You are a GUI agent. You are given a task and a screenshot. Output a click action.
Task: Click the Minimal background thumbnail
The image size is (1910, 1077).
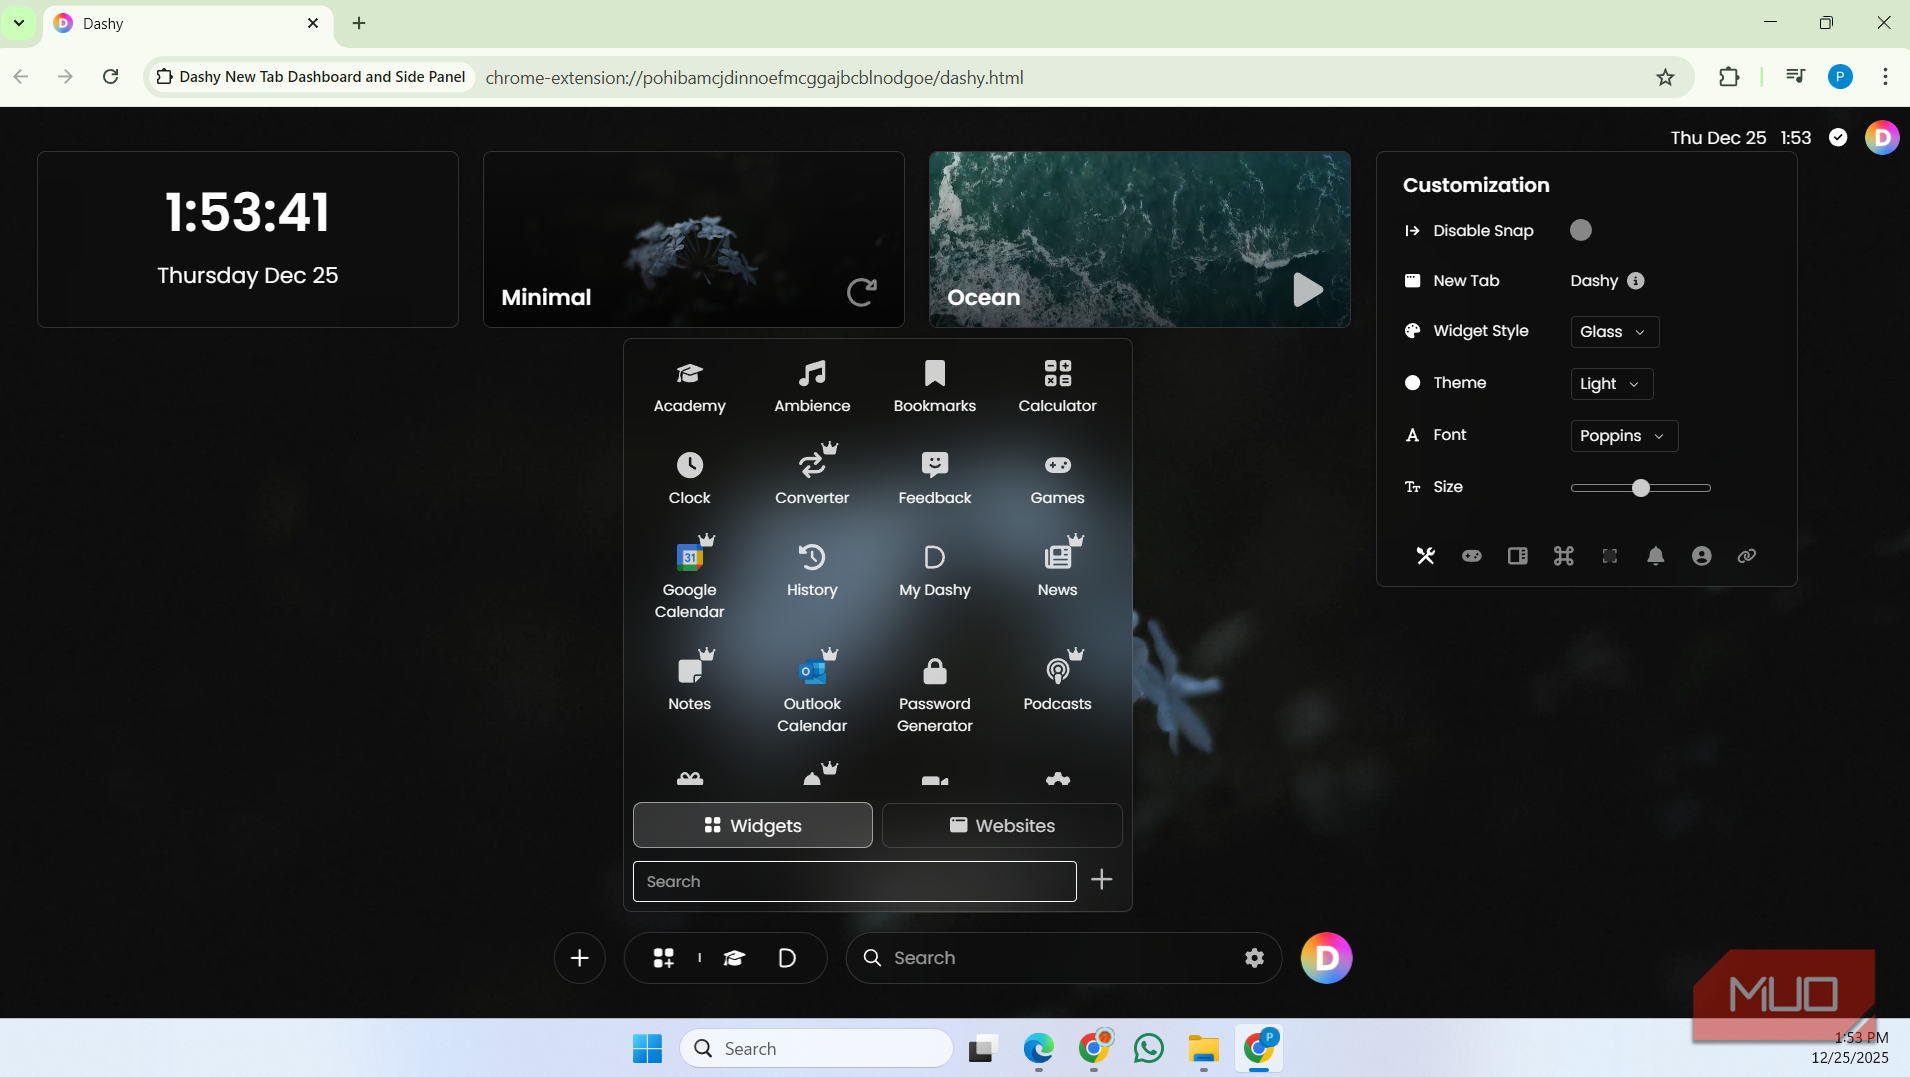693,239
